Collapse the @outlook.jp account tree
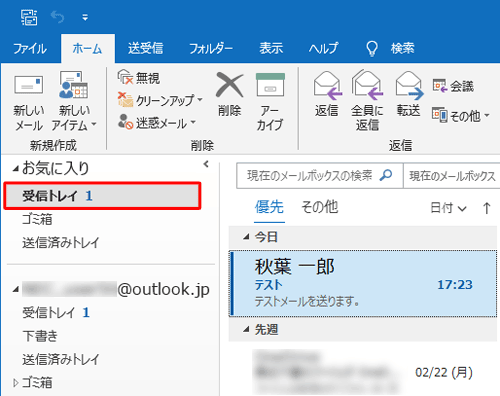The width and height of the screenshot is (500, 396). pos(15,290)
